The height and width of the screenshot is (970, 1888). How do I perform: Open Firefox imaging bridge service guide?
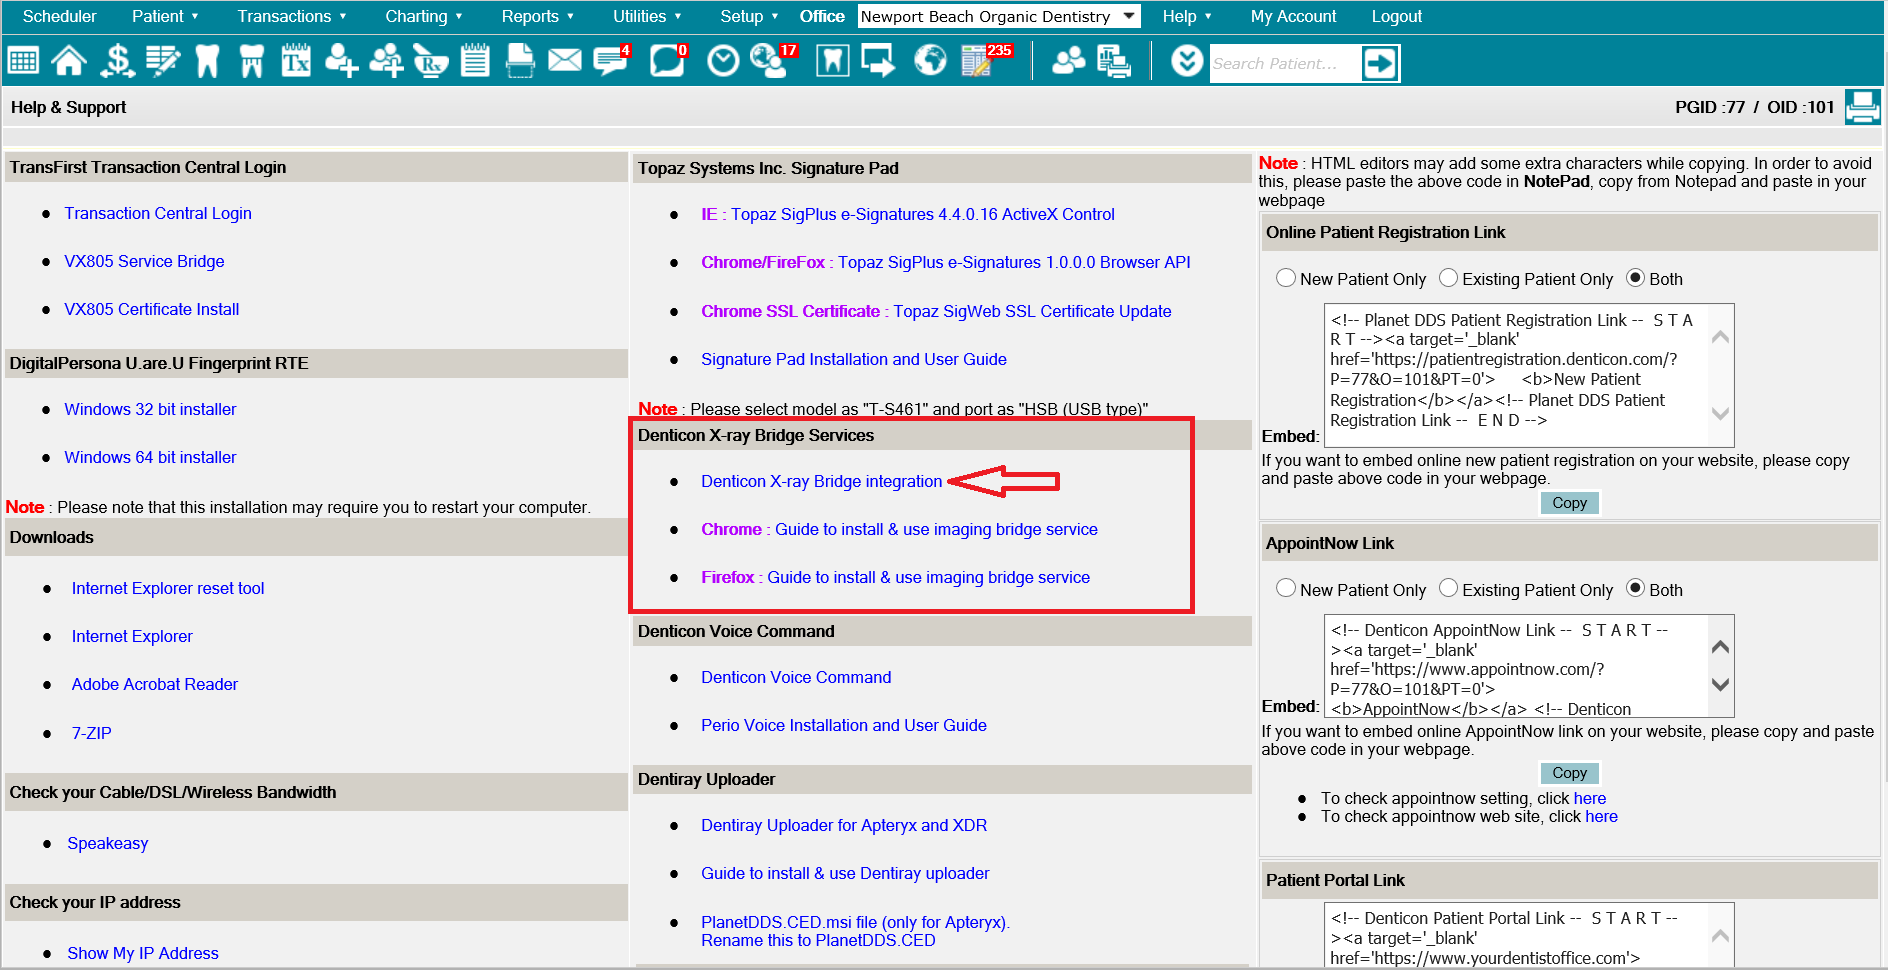coord(895,577)
